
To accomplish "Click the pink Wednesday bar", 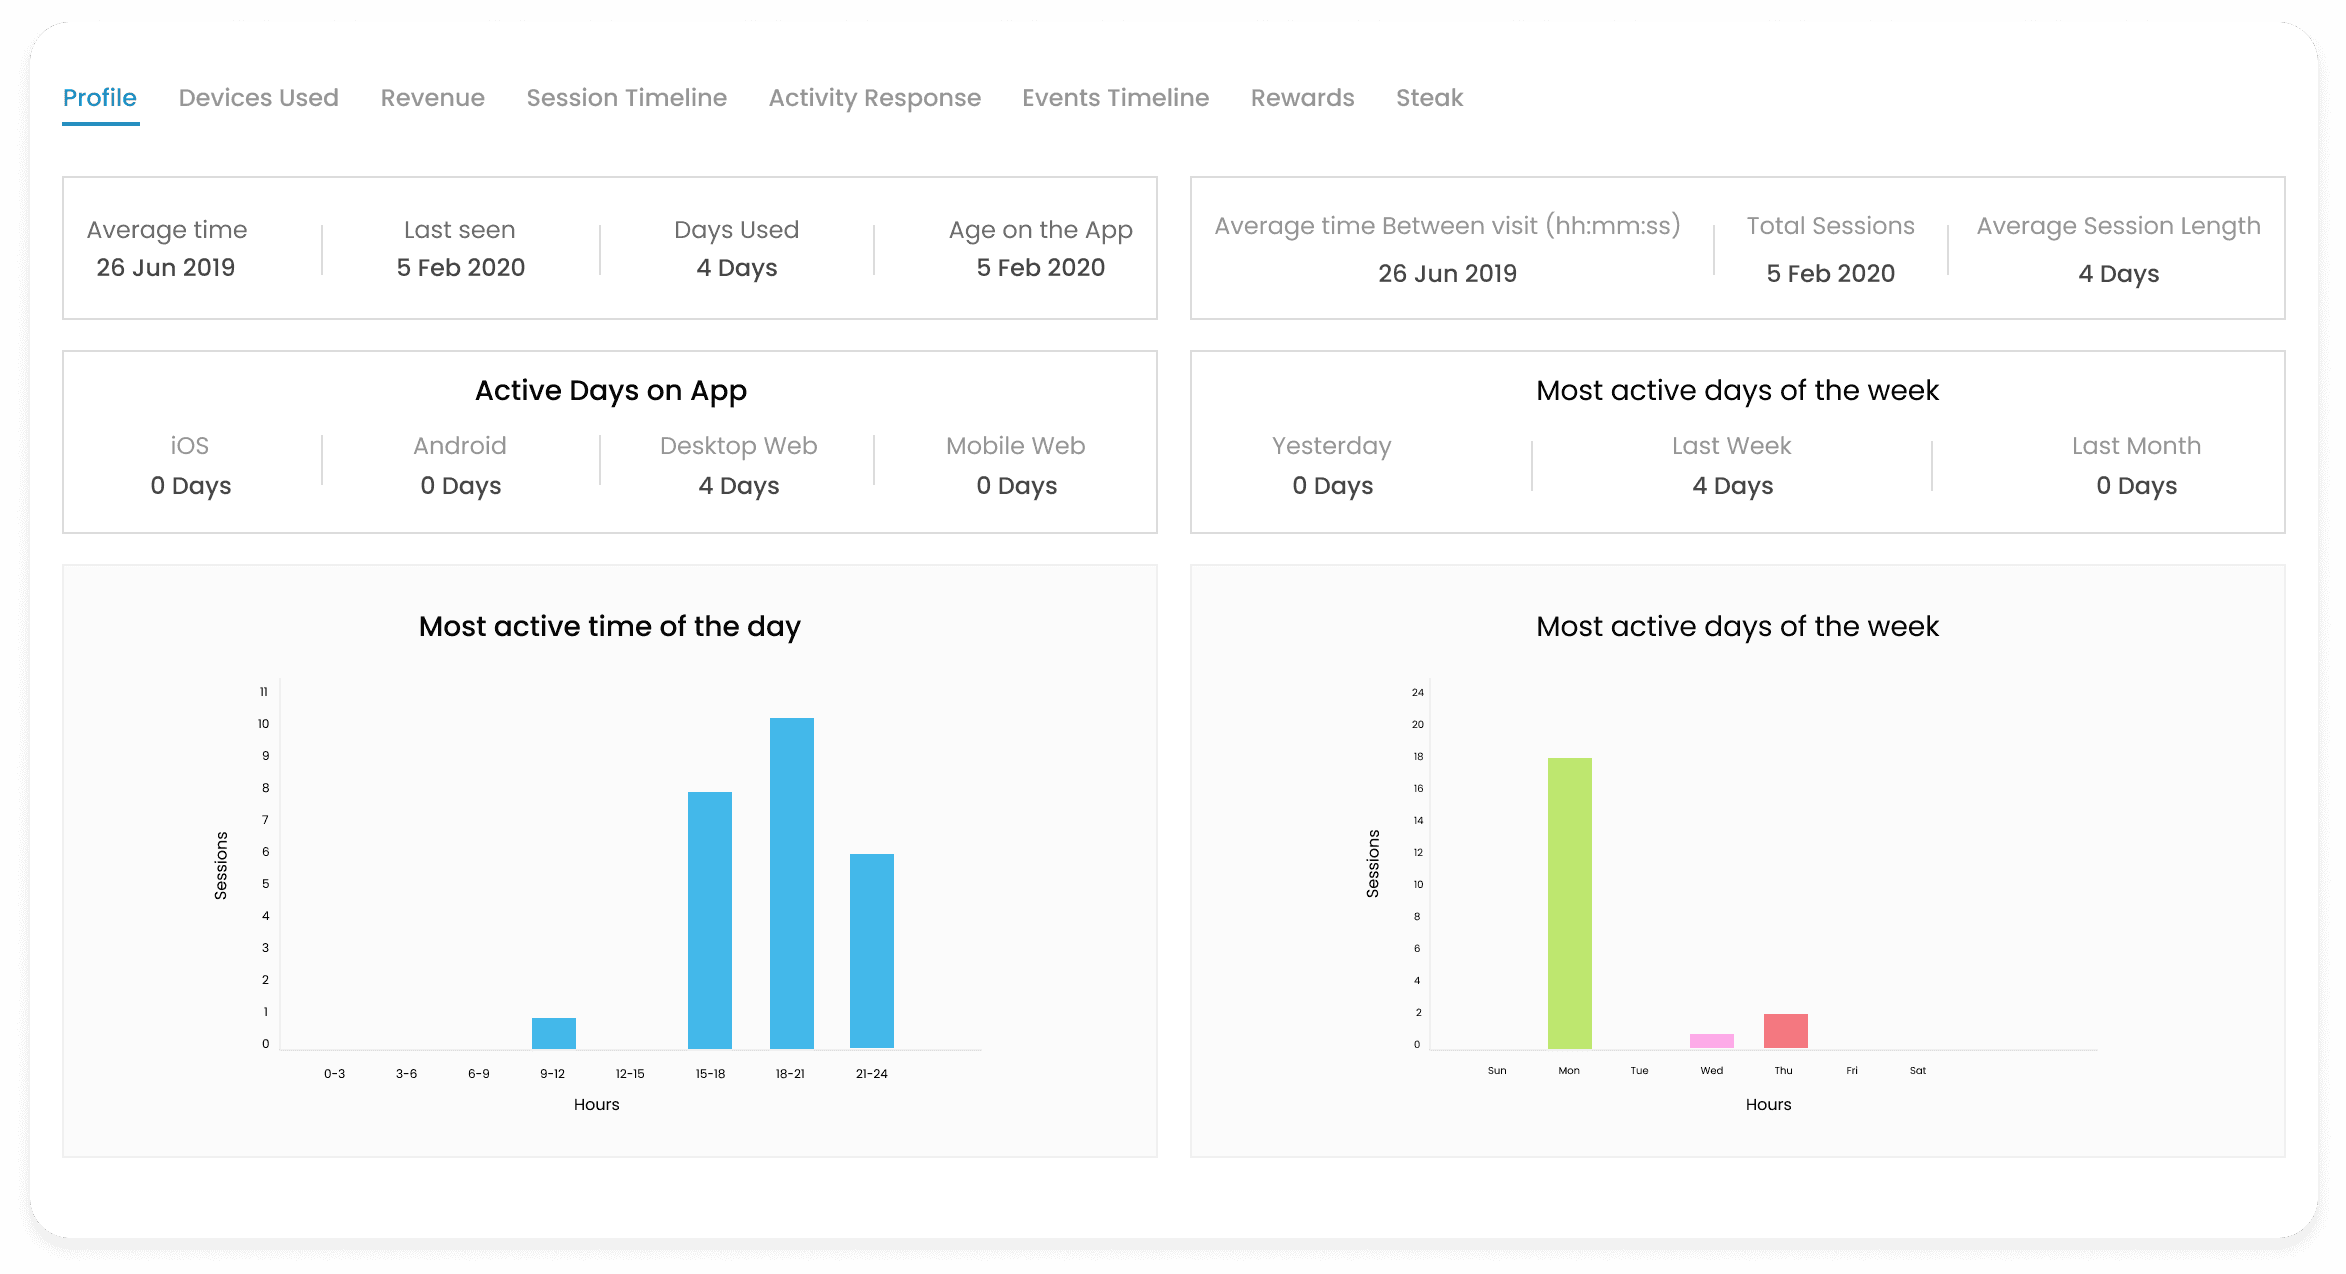I will (1711, 1040).
